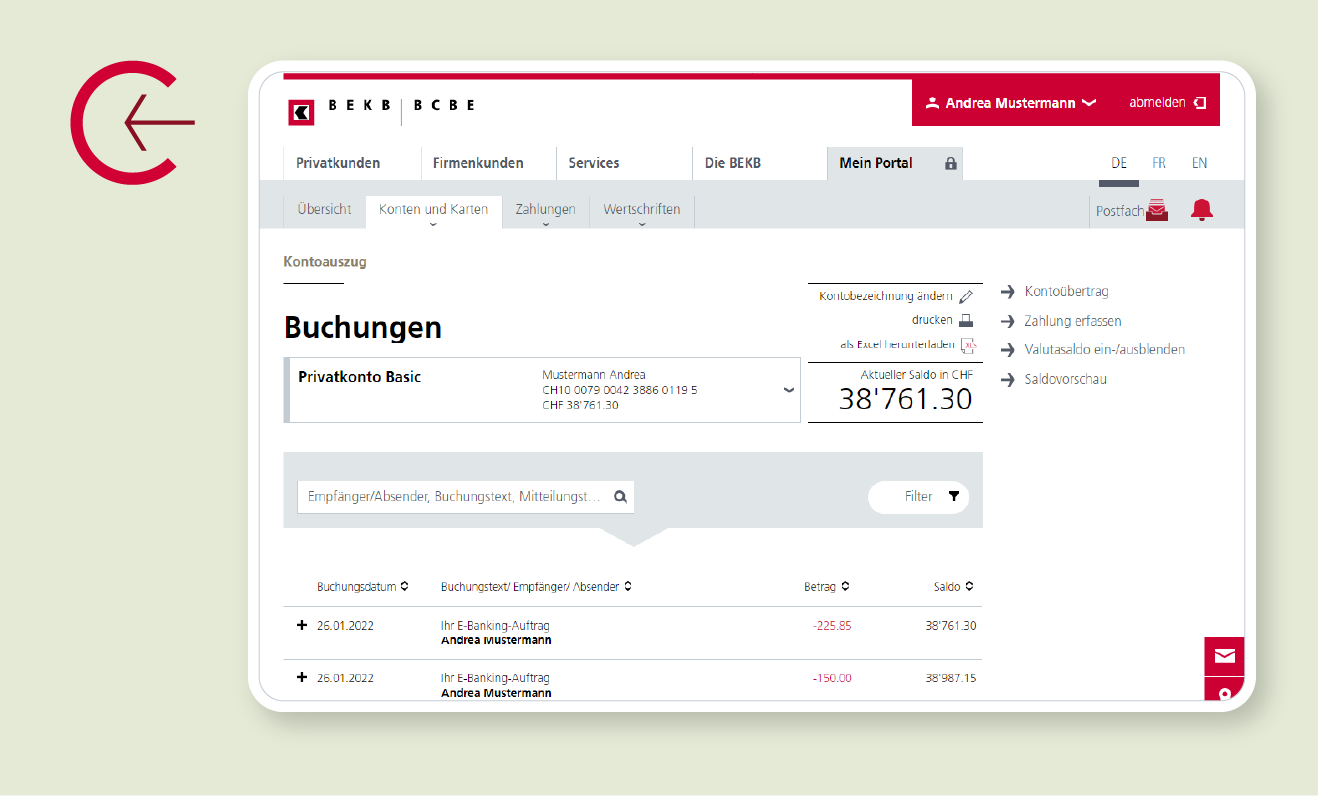Toggle Valutasaldo ein-/ausblenden
The height and width of the screenshot is (796, 1318).
tap(1104, 350)
